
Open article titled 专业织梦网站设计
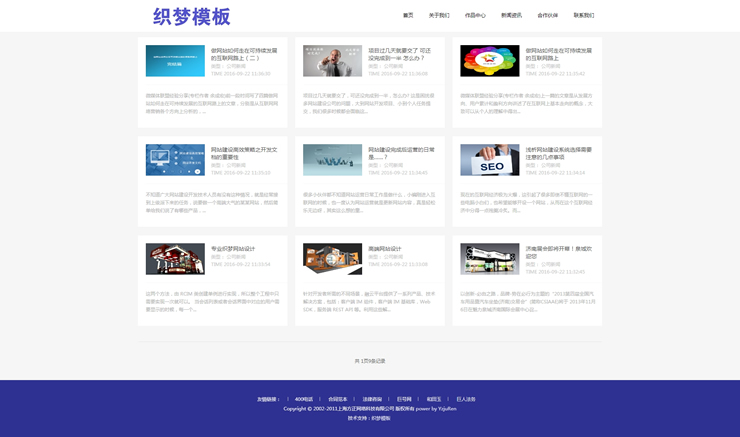pyautogui.click(x=233, y=248)
